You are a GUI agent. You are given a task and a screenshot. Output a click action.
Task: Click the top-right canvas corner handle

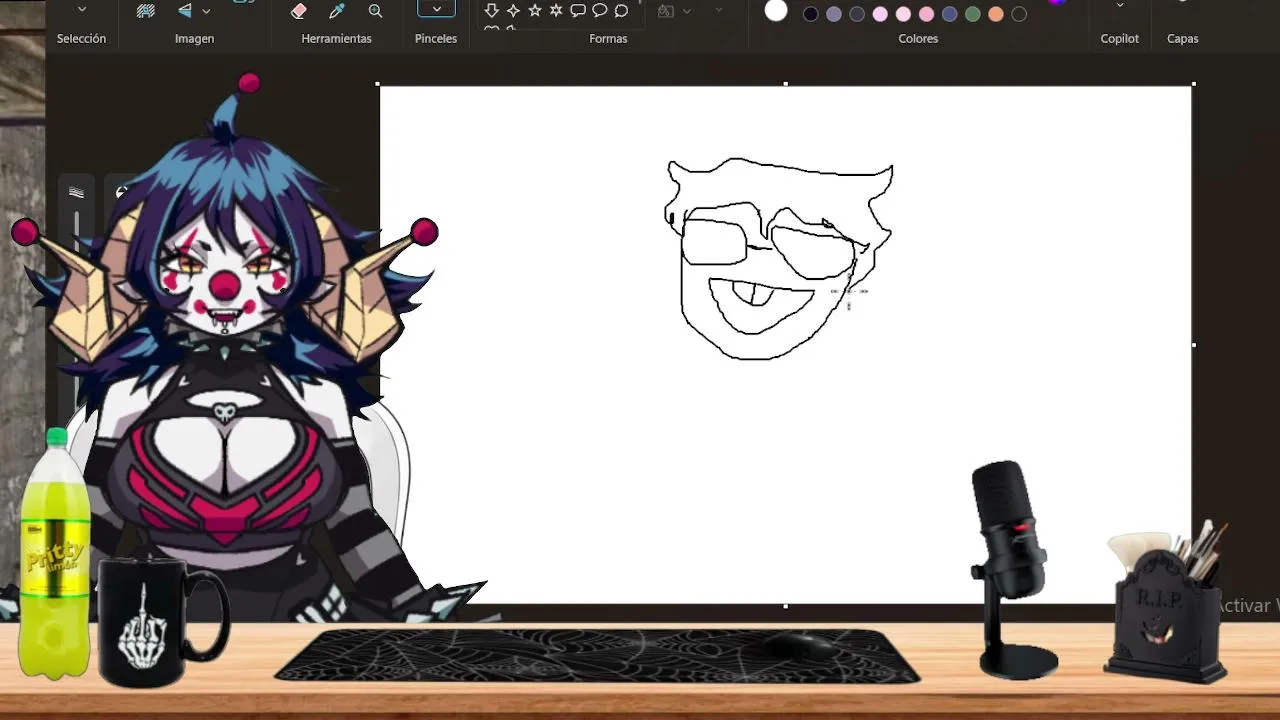tap(1194, 84)
